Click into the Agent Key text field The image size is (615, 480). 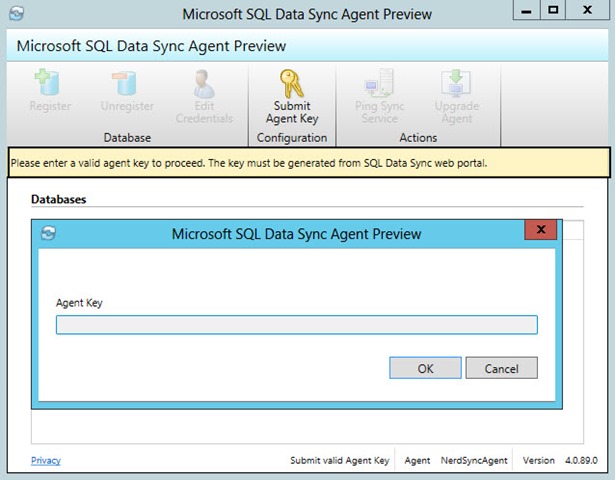pos(297,325)
